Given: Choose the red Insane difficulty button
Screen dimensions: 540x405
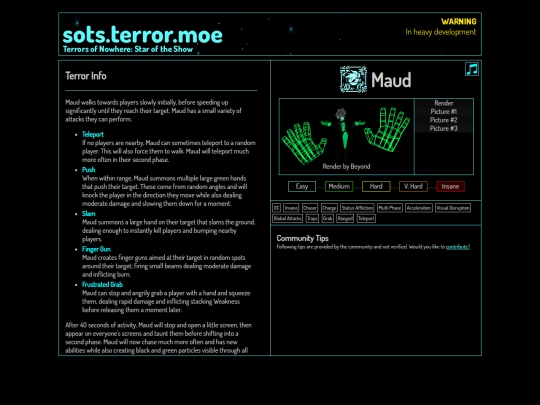Looking at the screenshot, I should point(450,186).
